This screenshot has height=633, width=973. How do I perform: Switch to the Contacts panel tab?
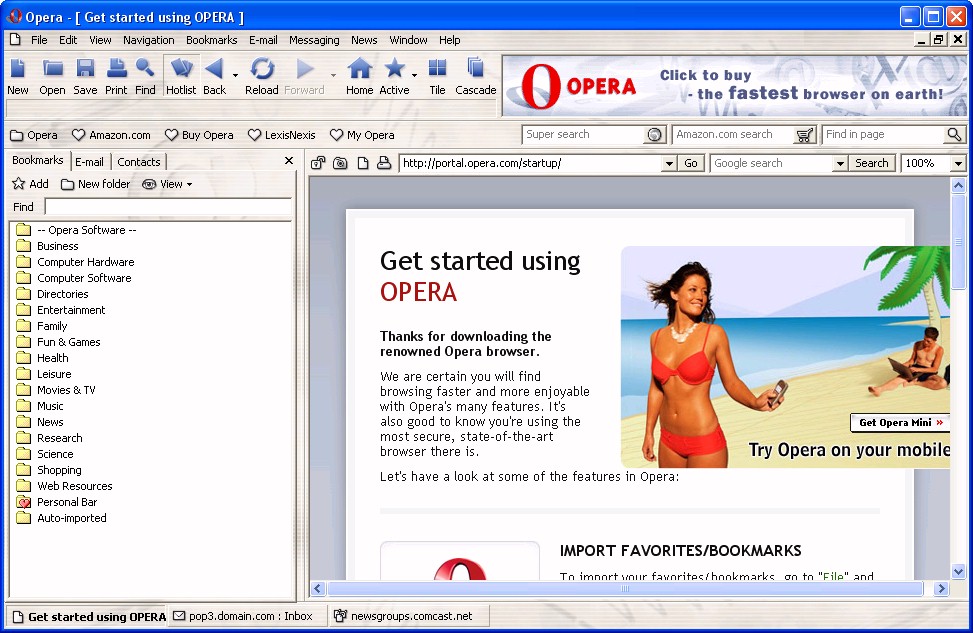pyautogui.click(x=139, y=162)
